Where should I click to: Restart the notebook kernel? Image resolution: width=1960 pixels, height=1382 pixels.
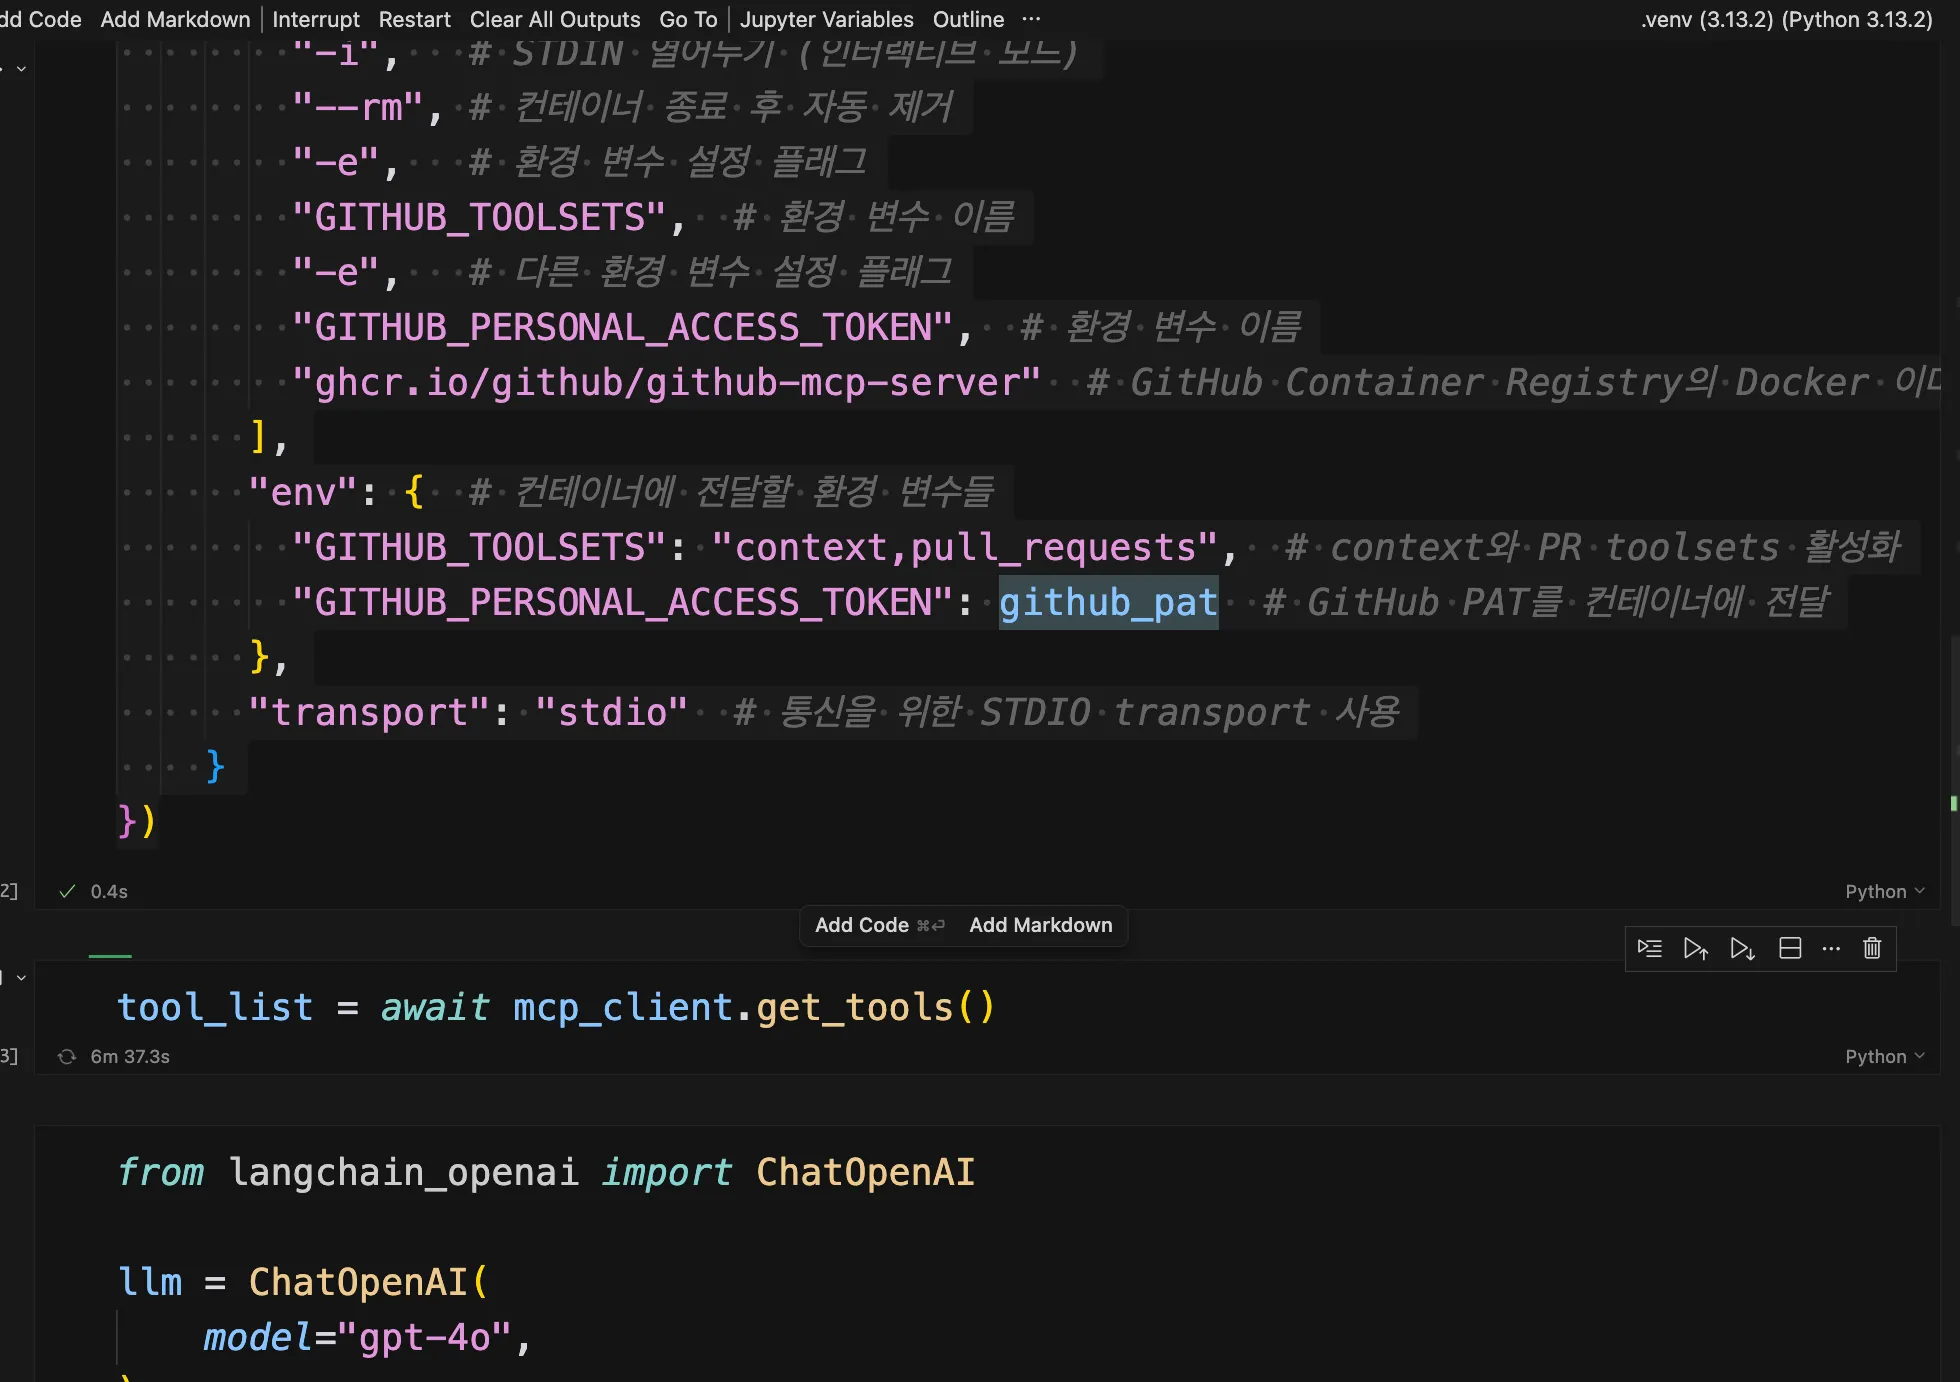pyautogui.click(x=414, y=19)
